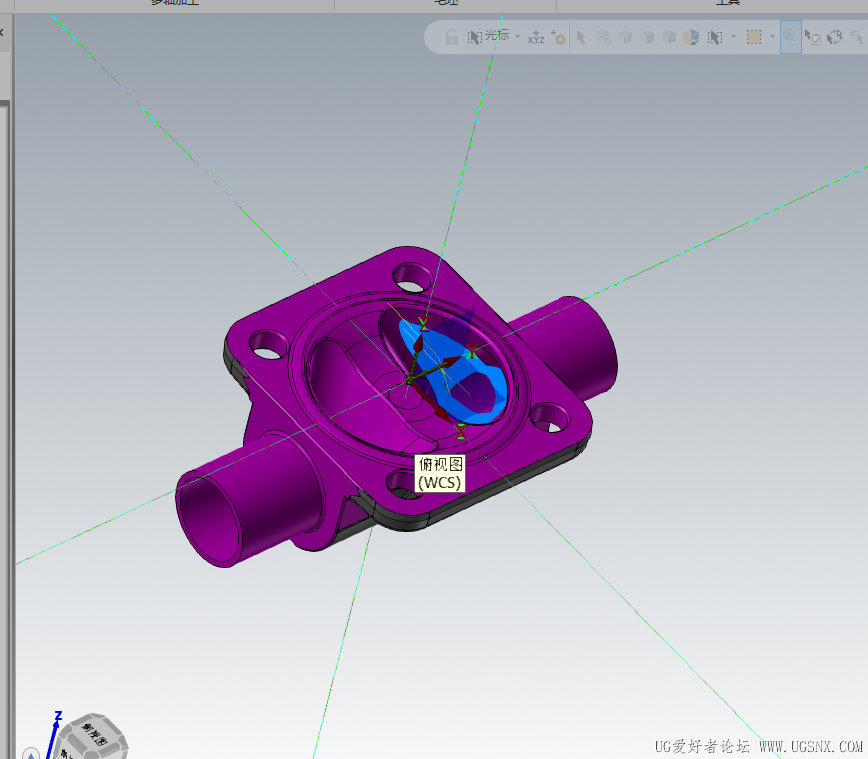The width and height of the screenshot is (868, 759).
Task: Select the dashed-box arrow selection icon
Action: coord(715,37)
